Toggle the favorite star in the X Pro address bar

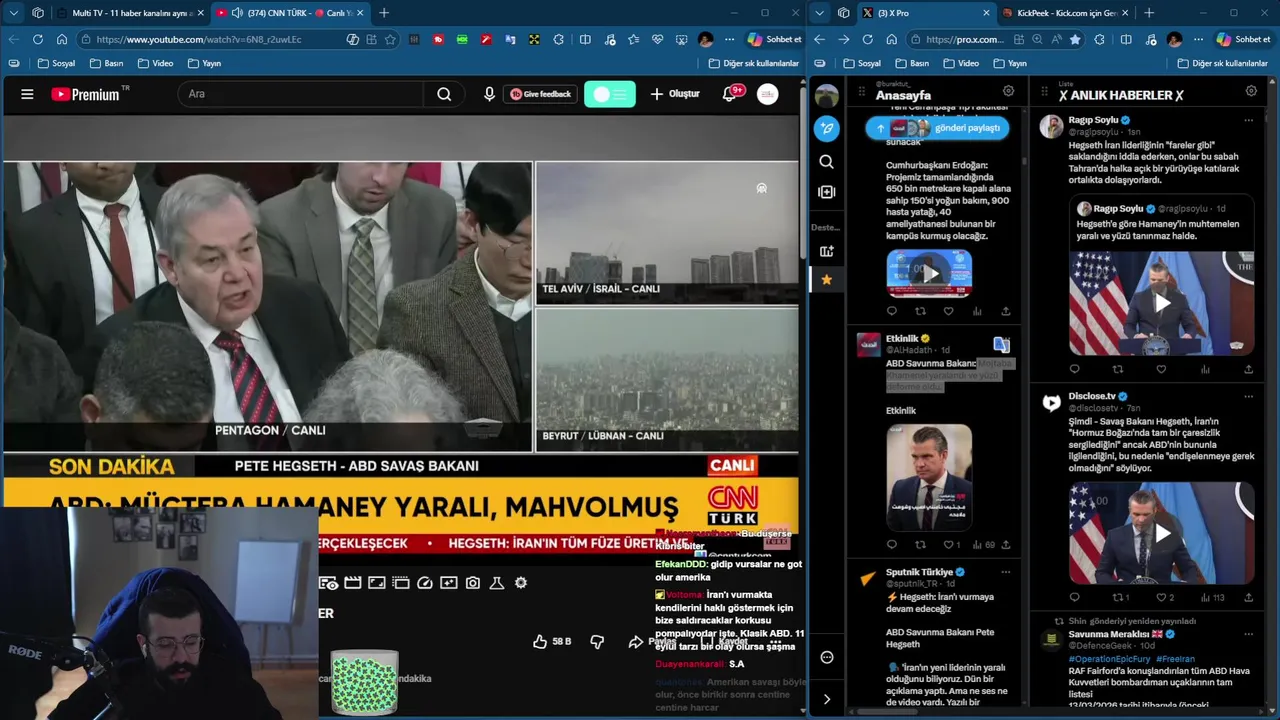coord(1075,39)
